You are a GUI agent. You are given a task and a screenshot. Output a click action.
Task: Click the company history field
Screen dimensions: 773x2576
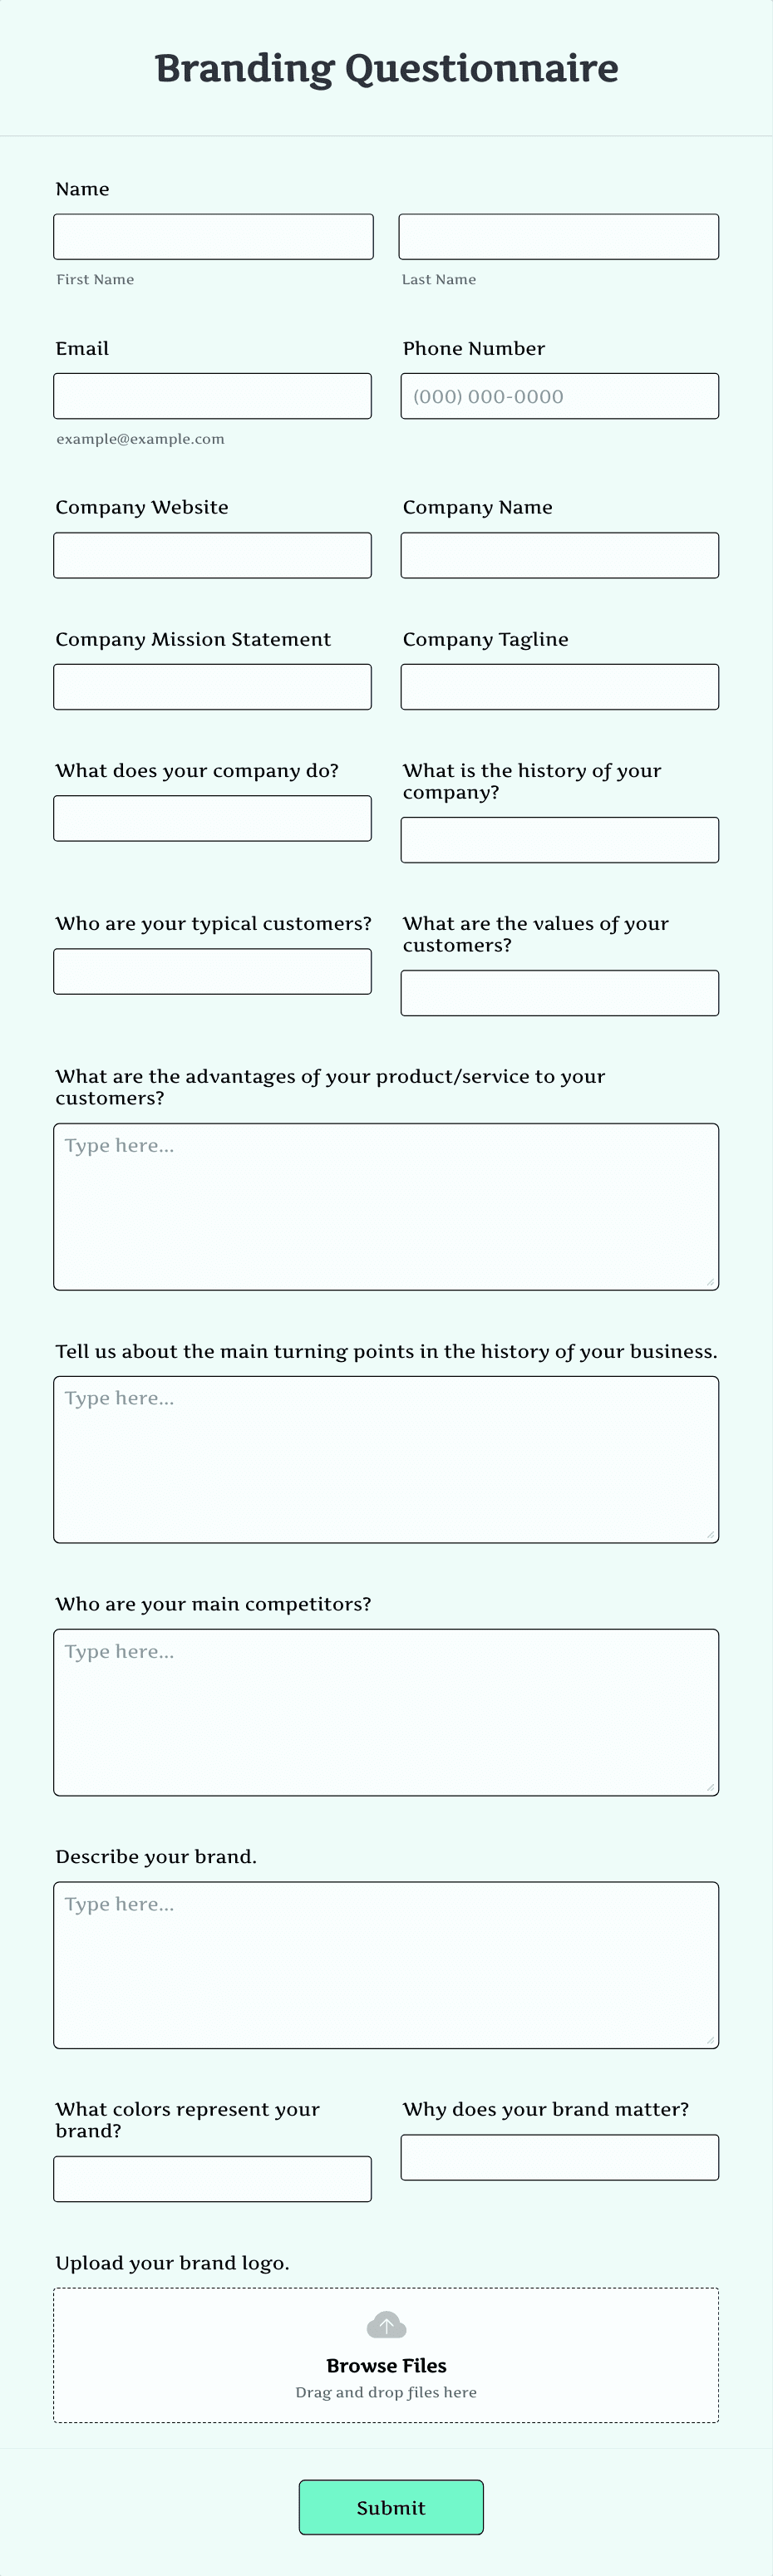coord(559,839)
